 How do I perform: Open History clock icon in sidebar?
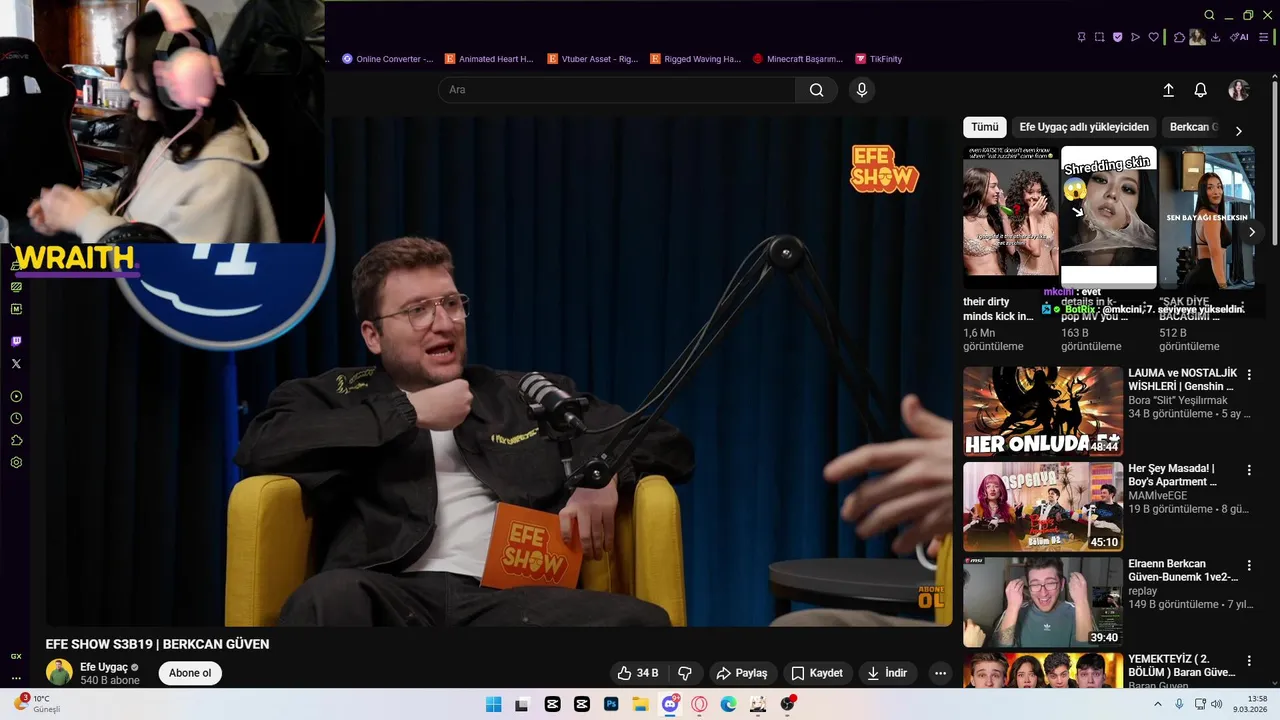click(x=16, y=418)
